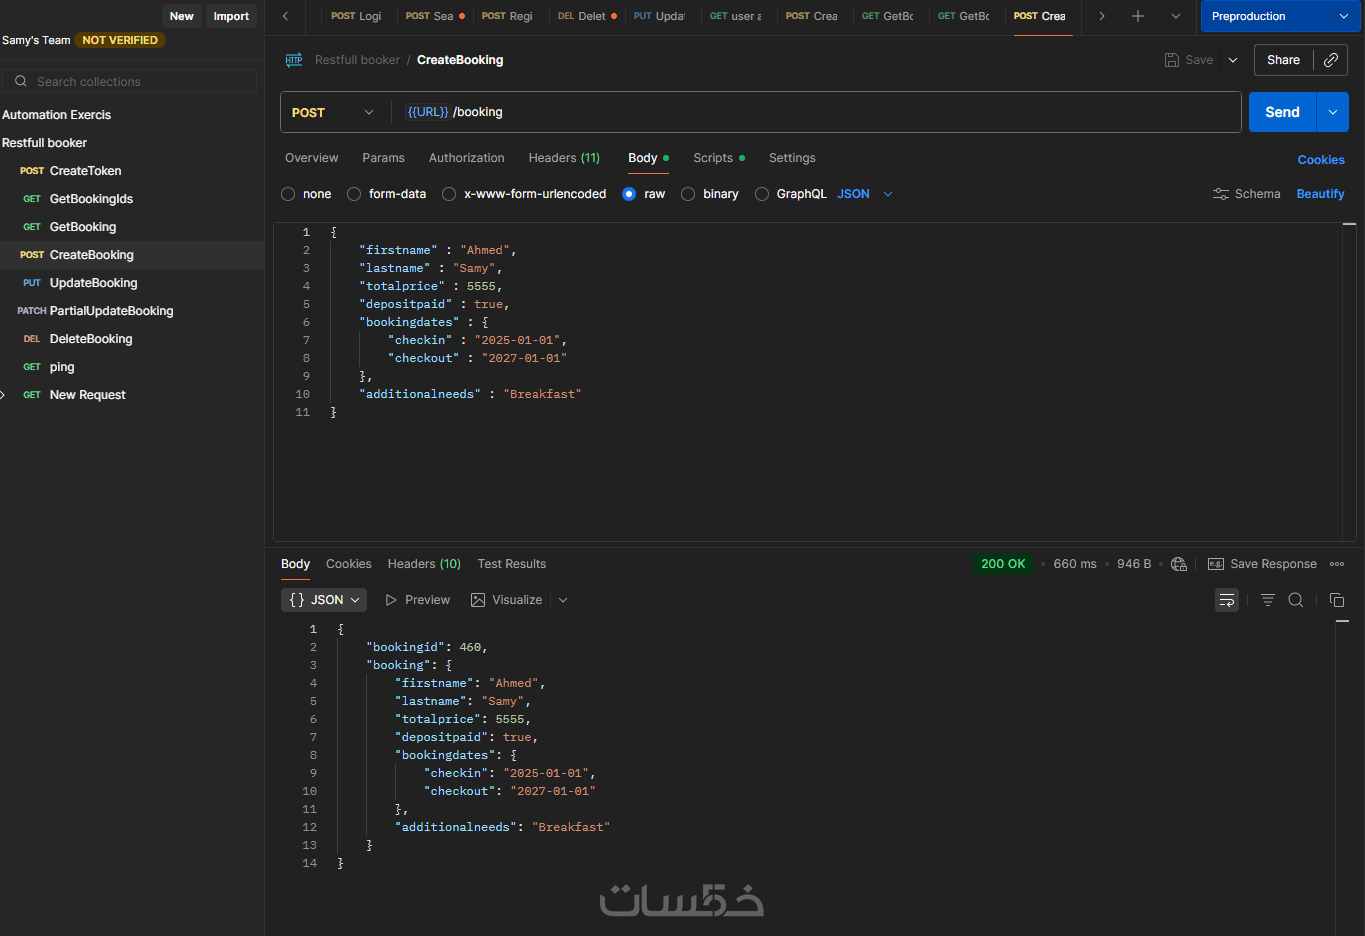Image resolution: width=1365 pixels, height=936 pixels.
Task: Click the Beautify link
Action: click(x=1320, y=194)
